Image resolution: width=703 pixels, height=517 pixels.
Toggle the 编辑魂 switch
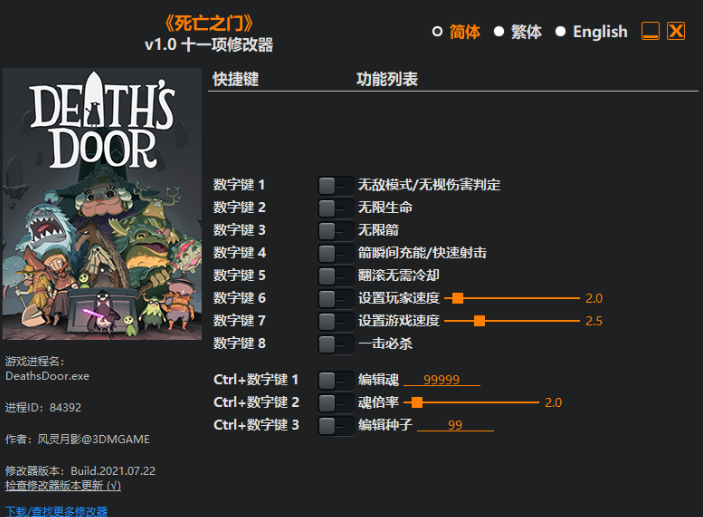pos(336,380)
